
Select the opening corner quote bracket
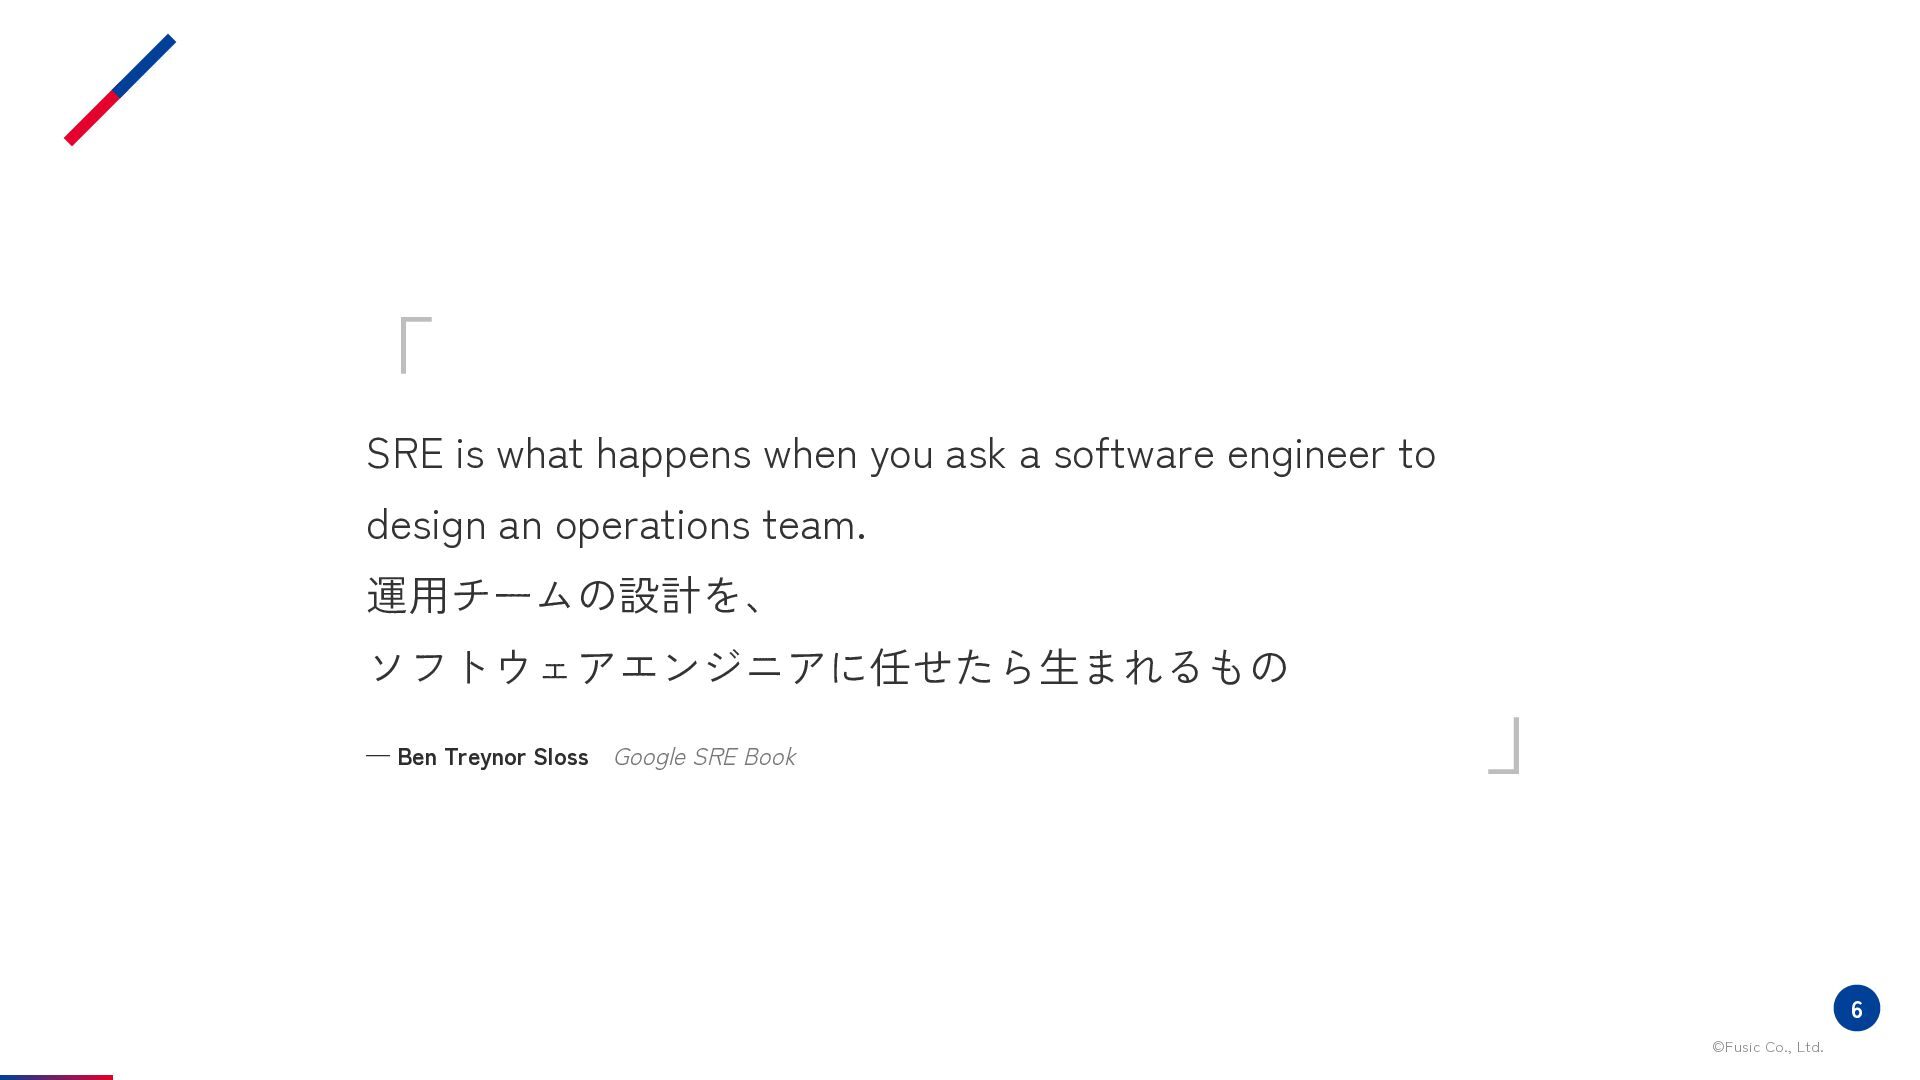pyautogui.click(x=416, y=345)
